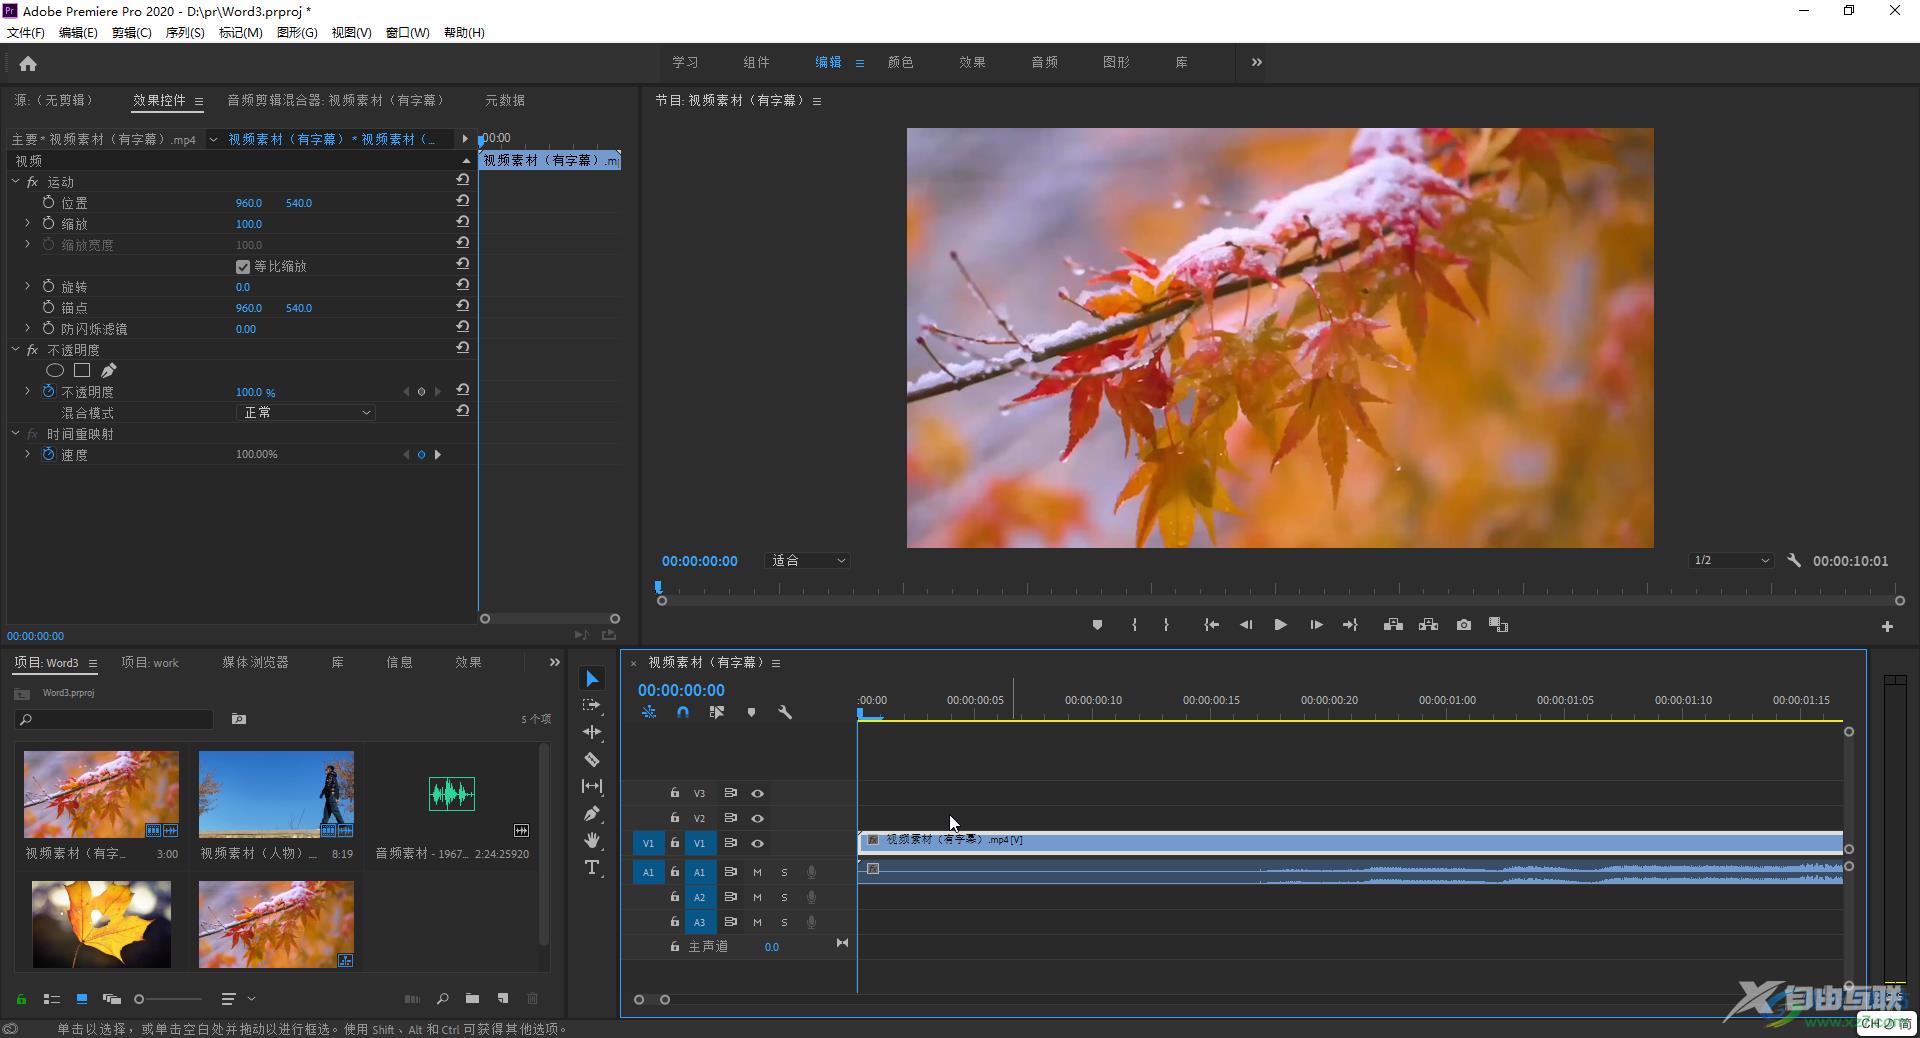1920x1038 pixels.
Task: Toggle insert sequences as nests
Action: pos(649,712)
